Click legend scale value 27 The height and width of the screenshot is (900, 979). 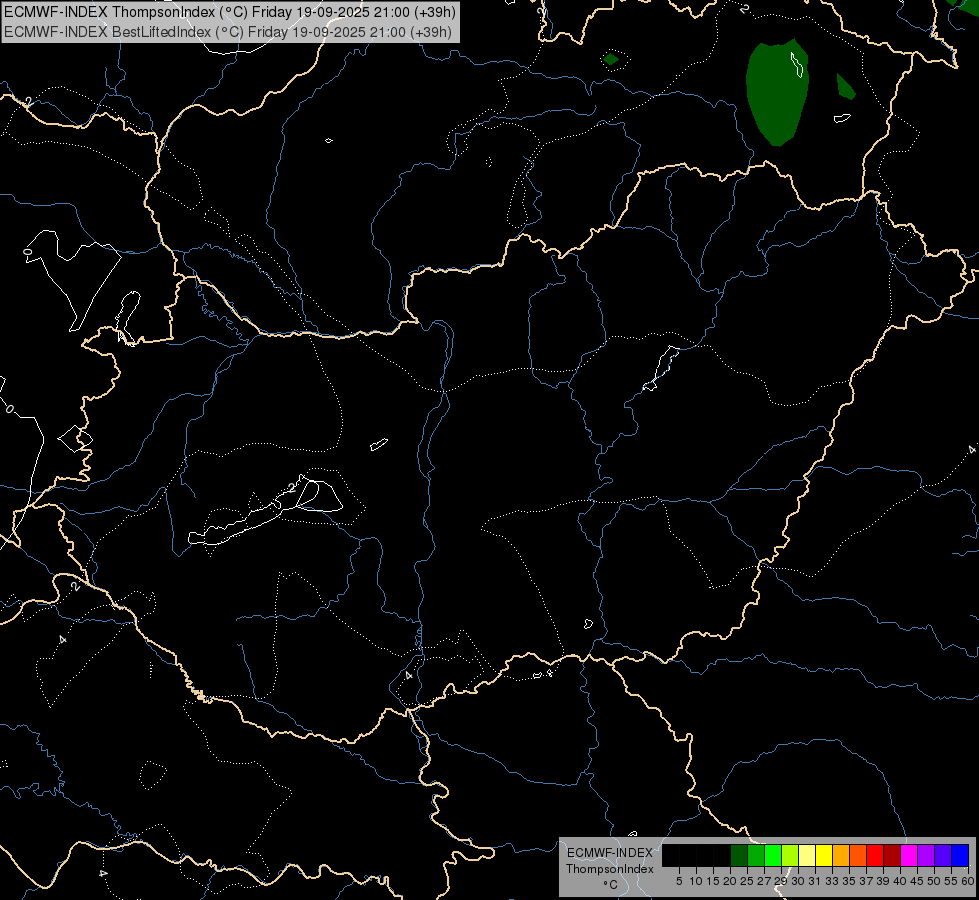coord(764,881)
